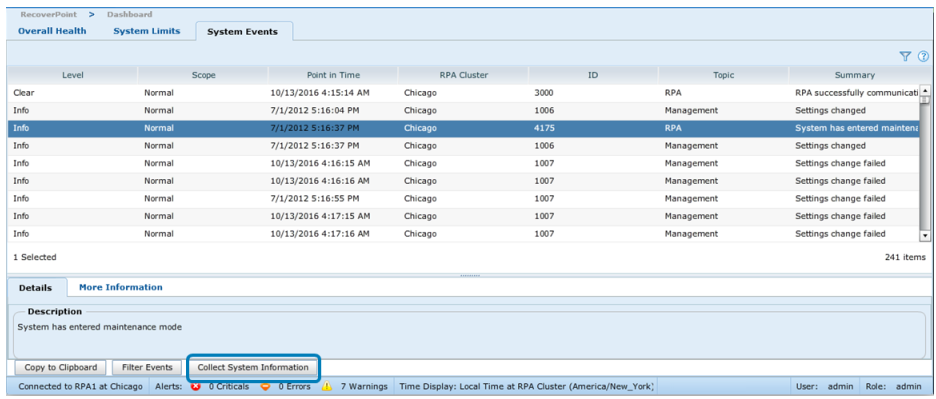Switch to the Overall Health tab
This screenshot has width=936, height=399.
pos(52,31)
